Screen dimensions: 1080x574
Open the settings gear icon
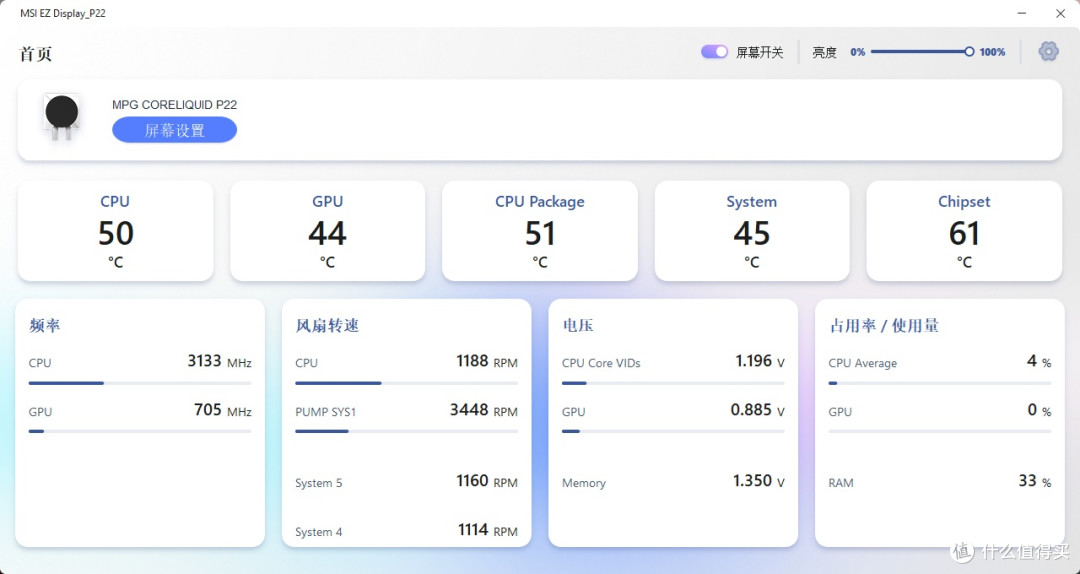coord(1048,51)
